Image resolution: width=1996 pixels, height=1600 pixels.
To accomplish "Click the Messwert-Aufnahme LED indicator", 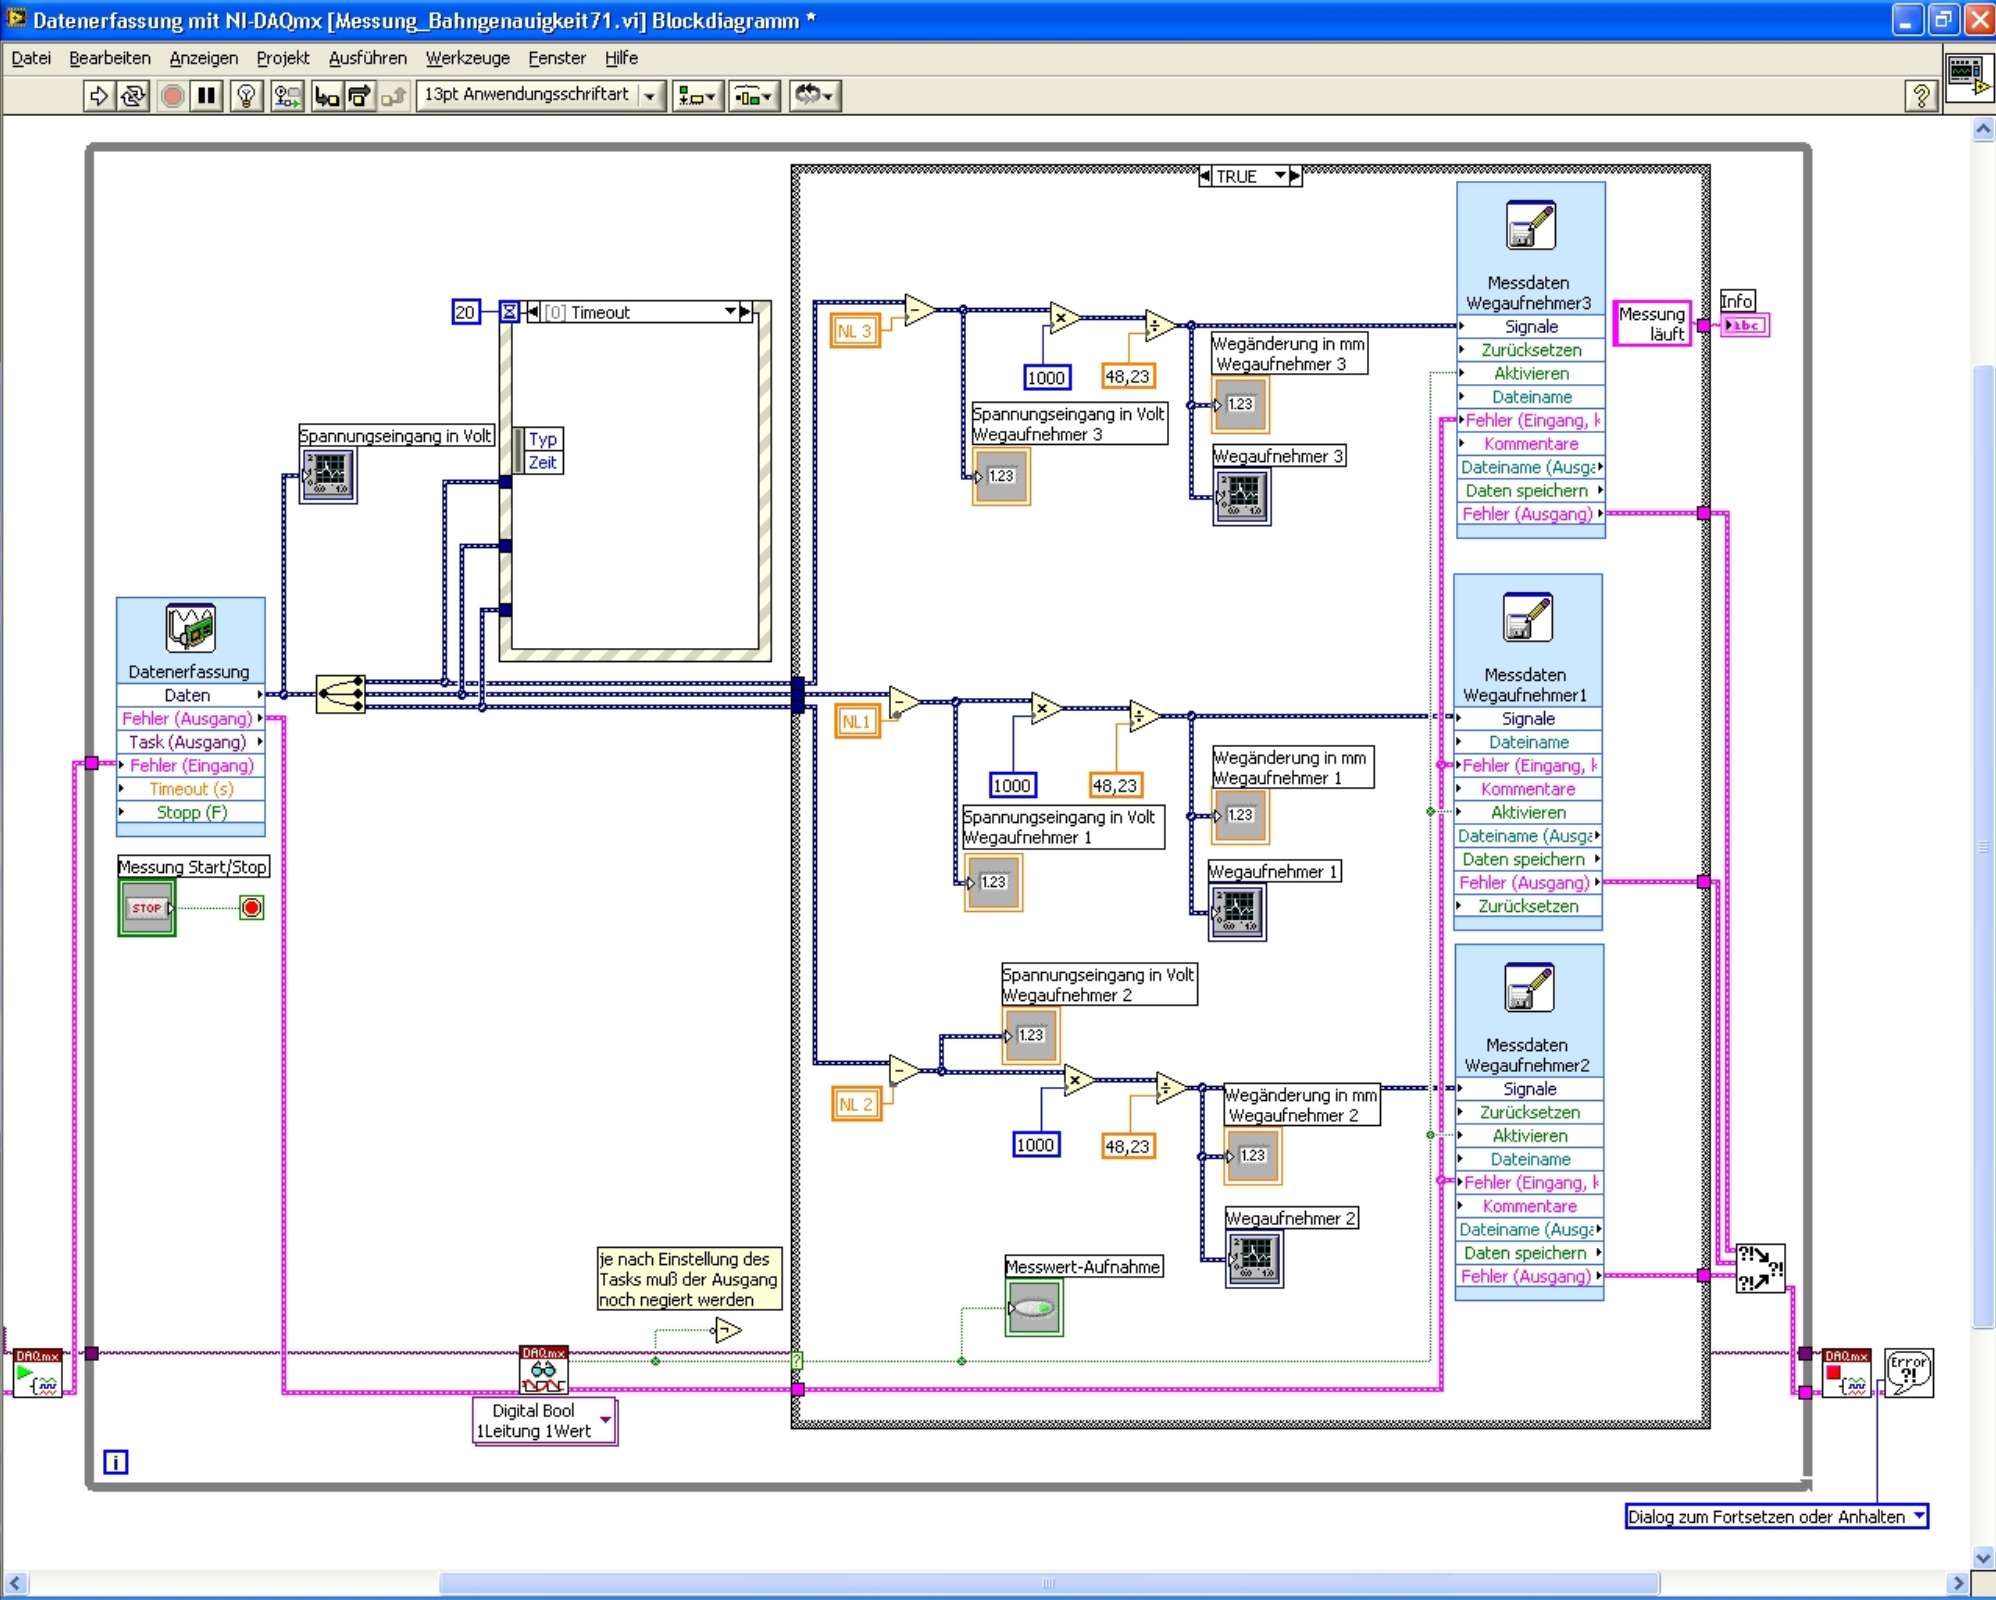I will (x=1033, y=1308).
